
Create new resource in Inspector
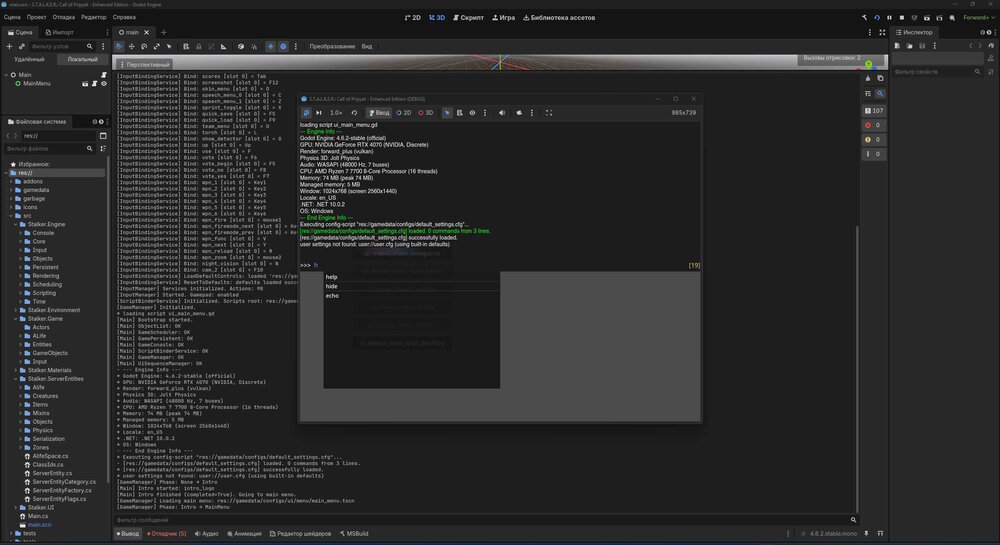pos(897,46)
